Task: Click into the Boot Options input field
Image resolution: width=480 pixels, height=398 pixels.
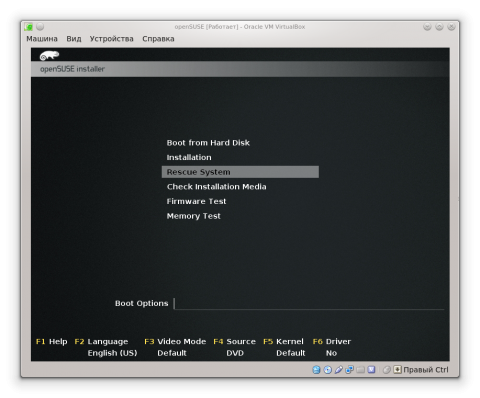Action: tap(309, 303)
